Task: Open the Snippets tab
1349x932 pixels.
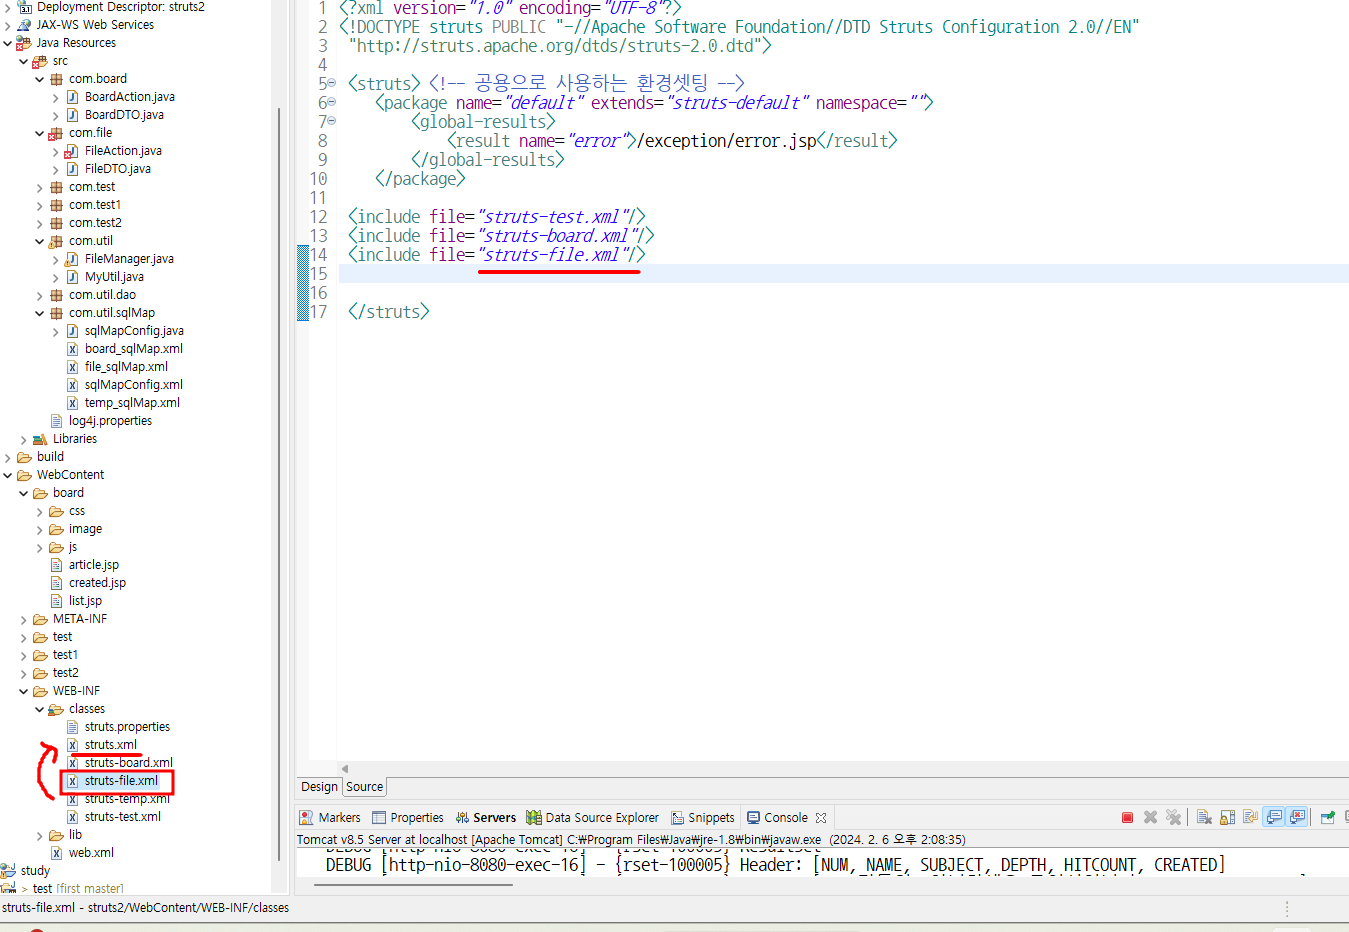Action: point(702,818)
